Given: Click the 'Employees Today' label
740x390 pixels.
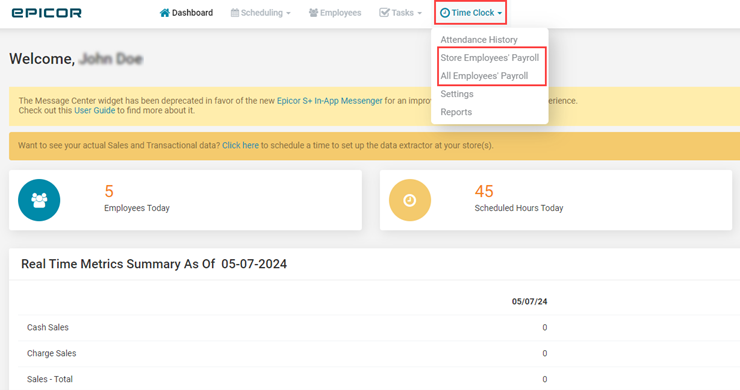Looking at the screenshot, I should pos(137,208).
